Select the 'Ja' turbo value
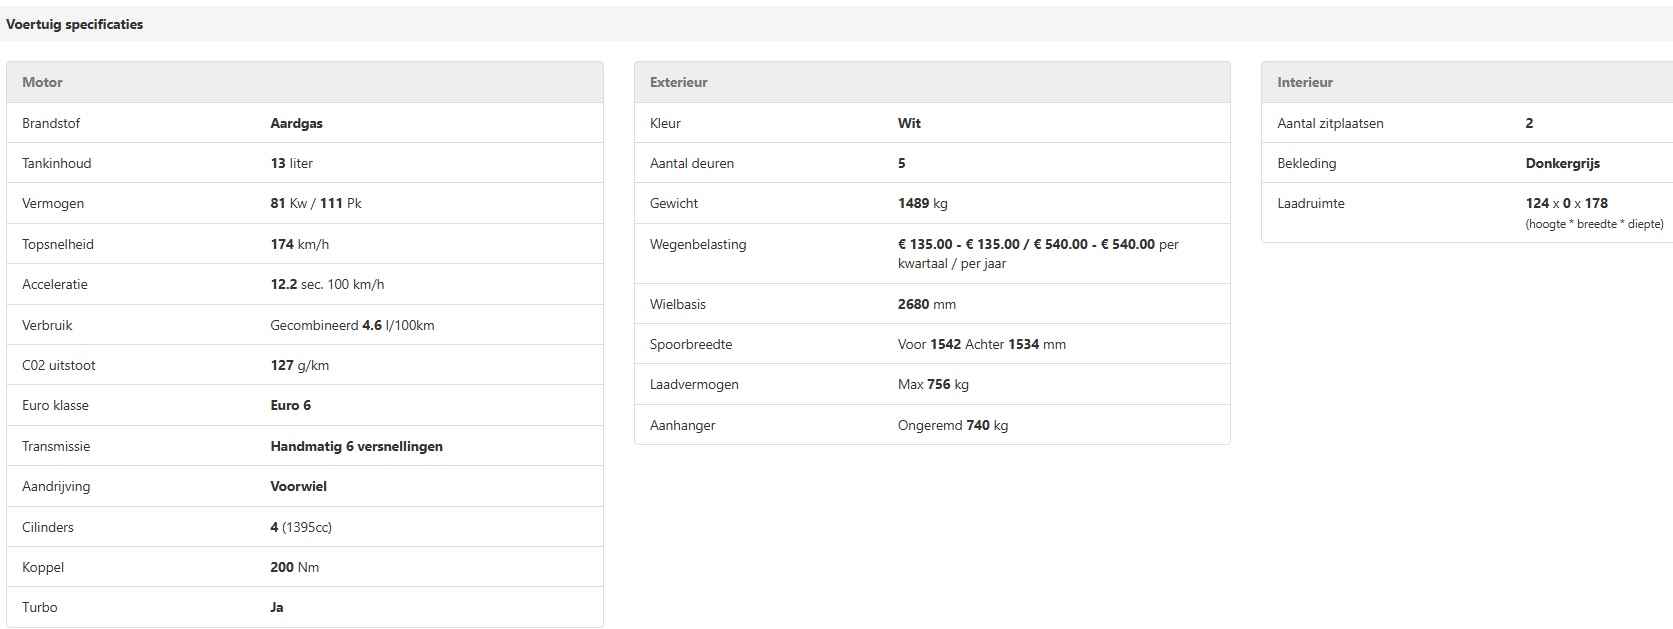This screenshot has width=1673, height=629. pyautogui.click(x=277, y=607)
